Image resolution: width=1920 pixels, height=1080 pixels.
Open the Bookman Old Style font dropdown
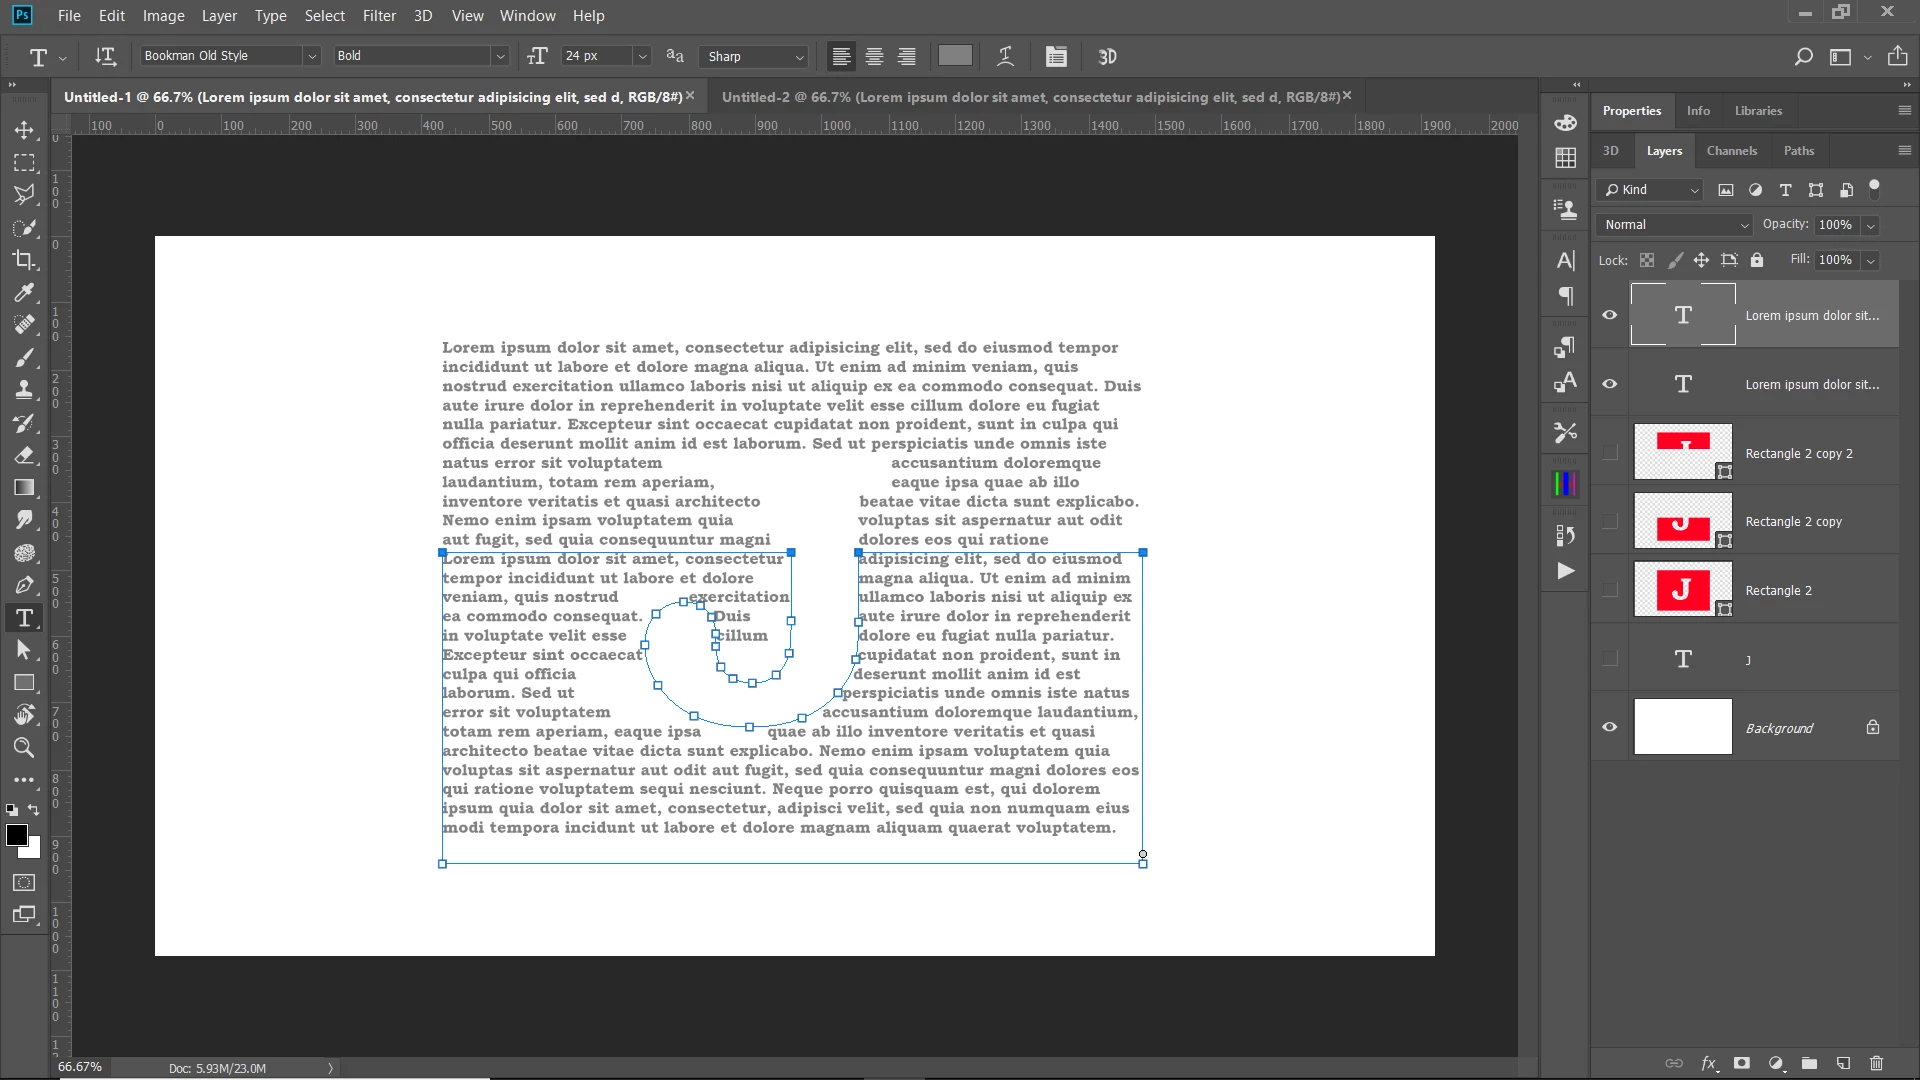(311, 56)
